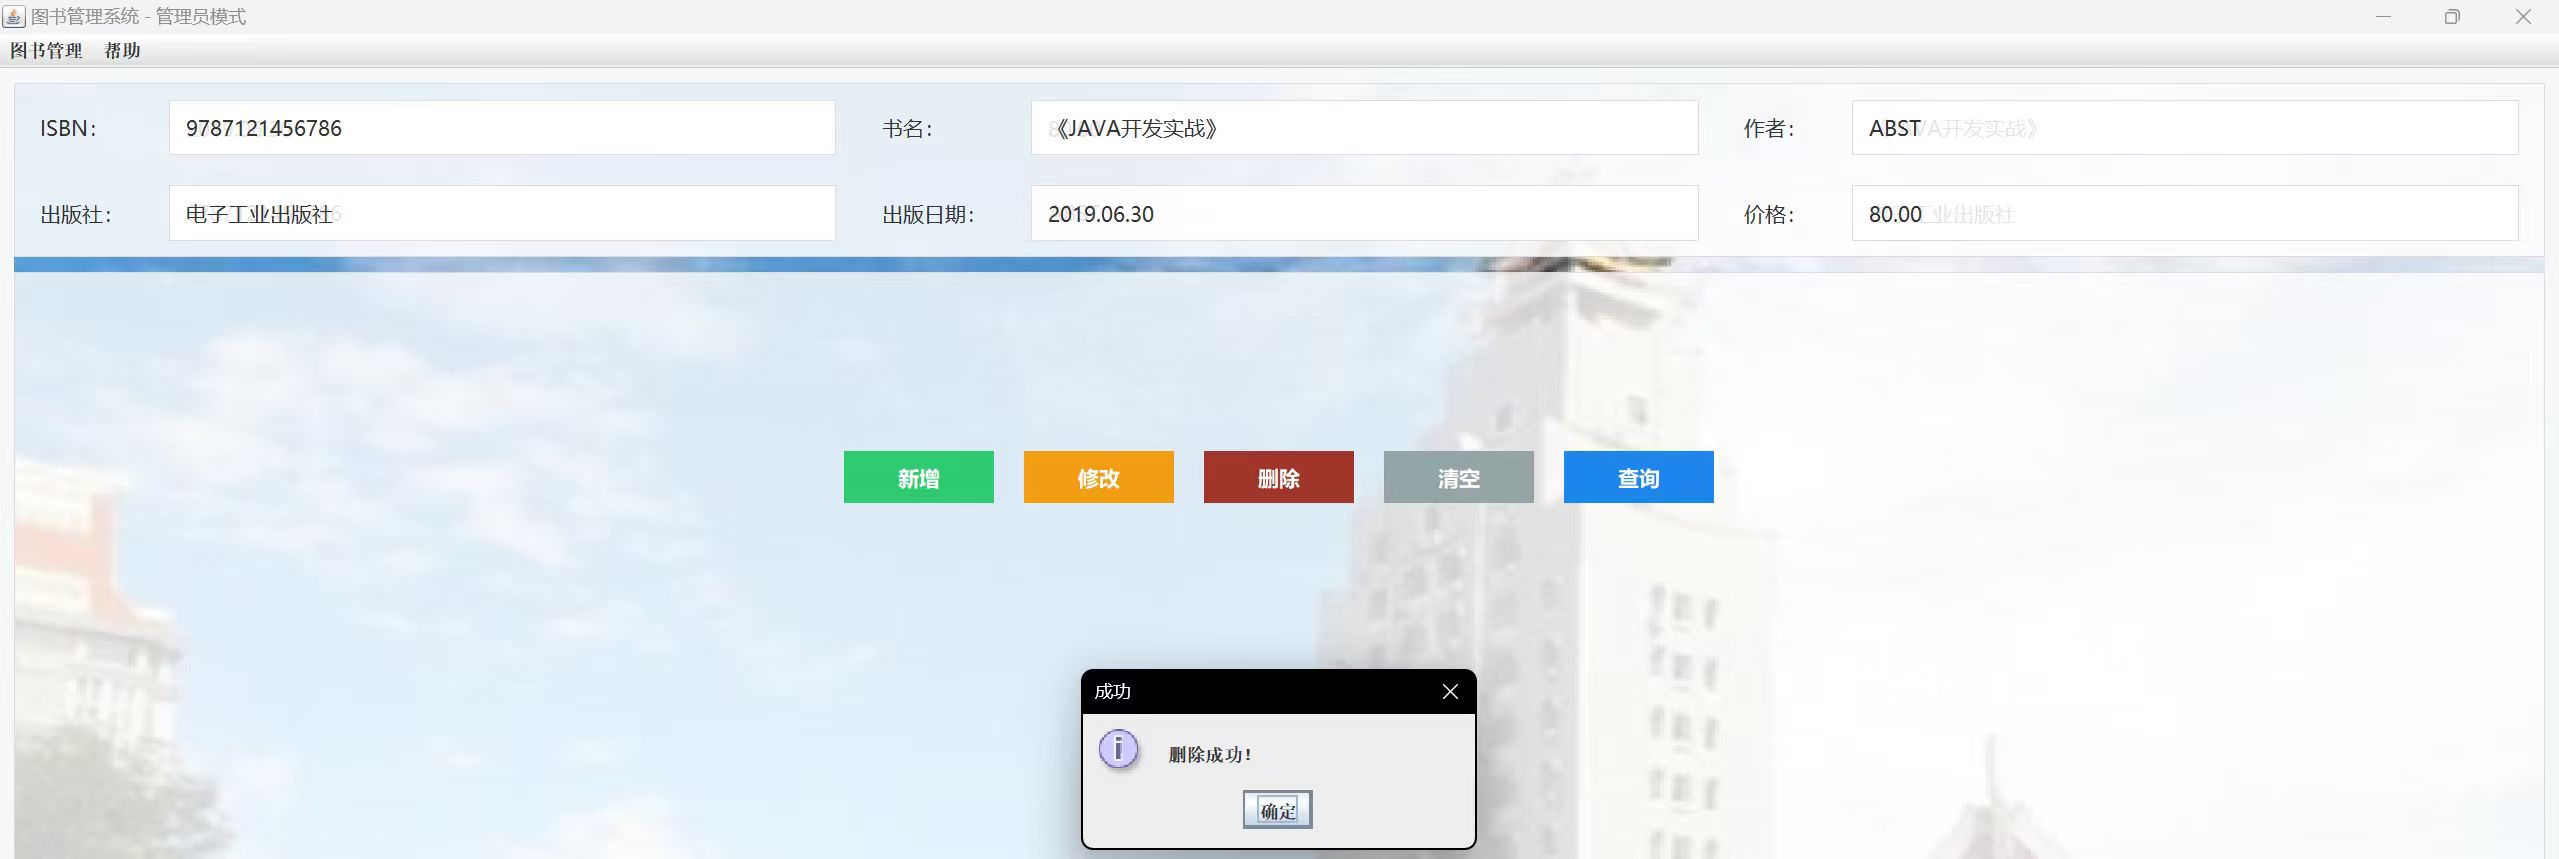Click the 书名: label
2559x859 pixels.
pos(908,128)
